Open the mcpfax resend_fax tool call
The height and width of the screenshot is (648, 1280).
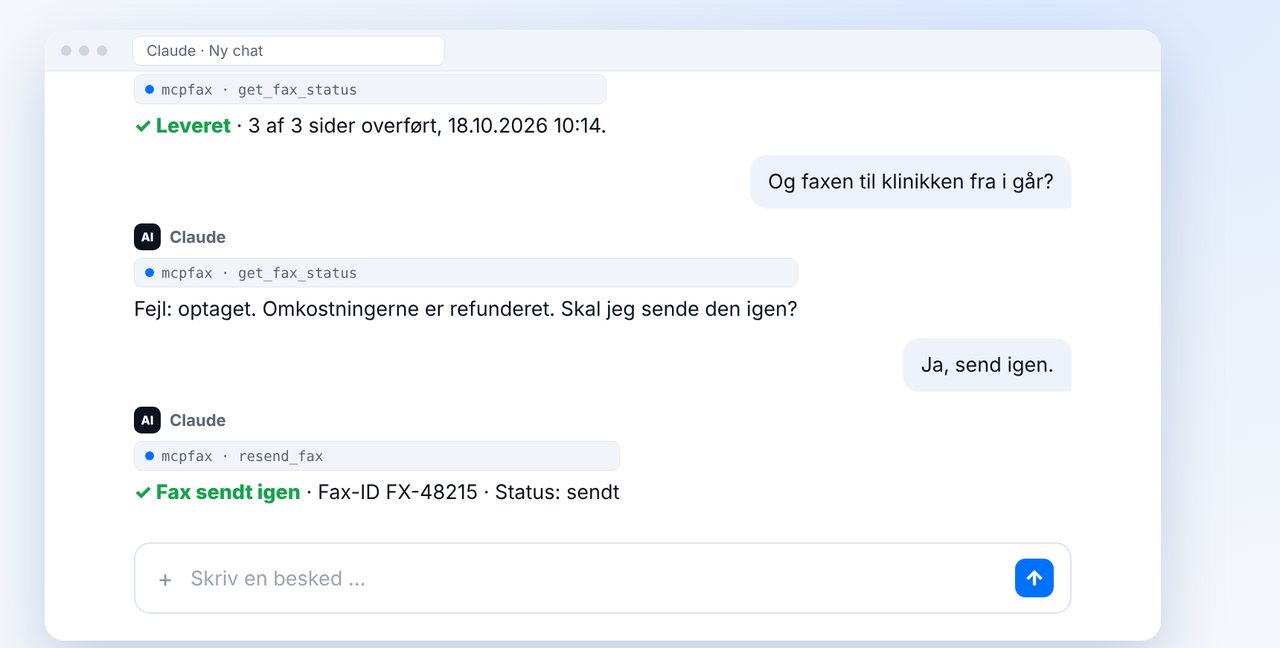pyautogui.click(x=377, y=456)
